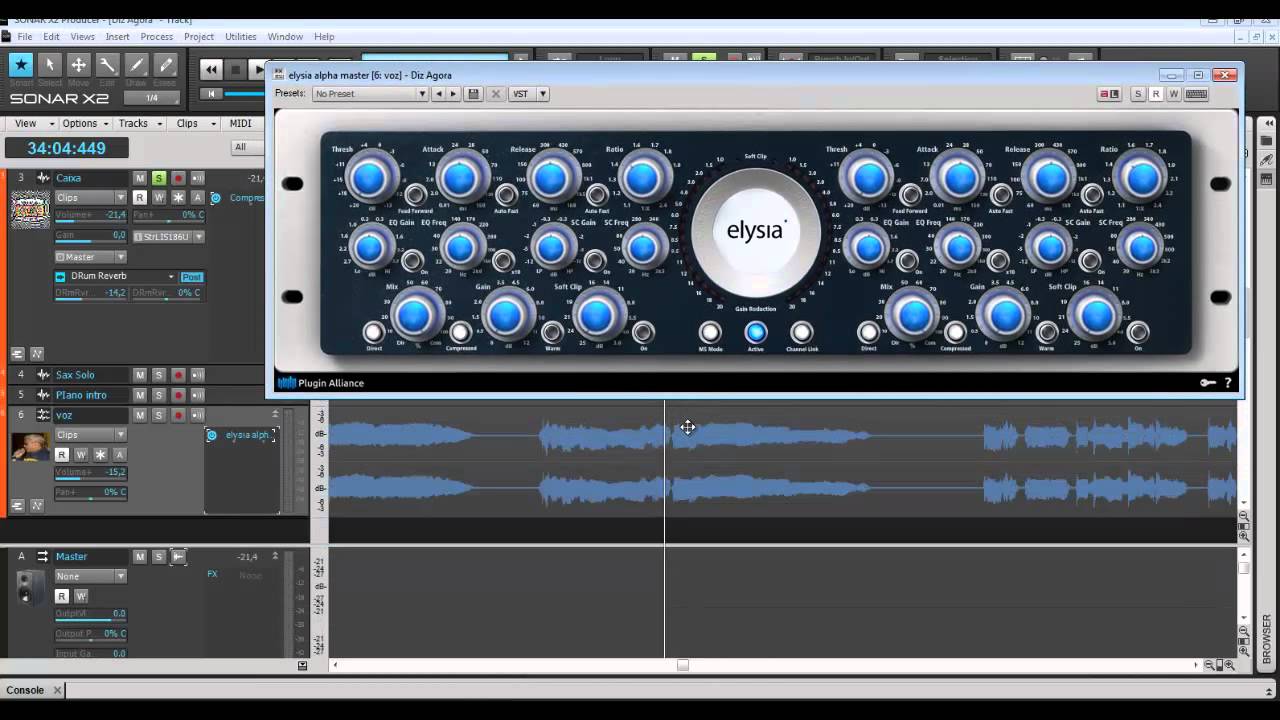Open the elysia help question mark
Viewport: 1280px width, 720px height.
[1228, 383]
